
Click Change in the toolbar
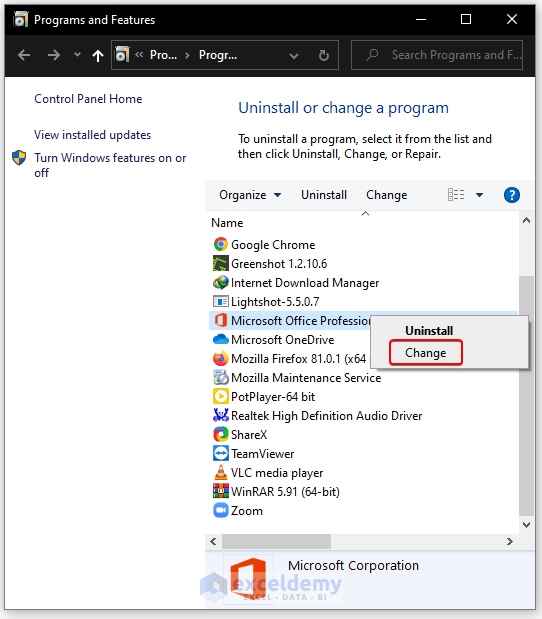tap(386, 195)
